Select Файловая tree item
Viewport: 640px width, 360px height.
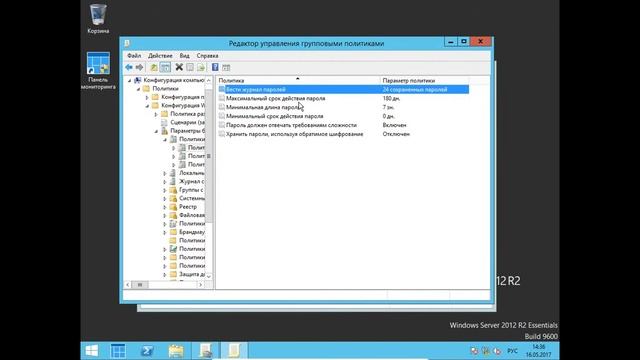click(x=192, y=215)
